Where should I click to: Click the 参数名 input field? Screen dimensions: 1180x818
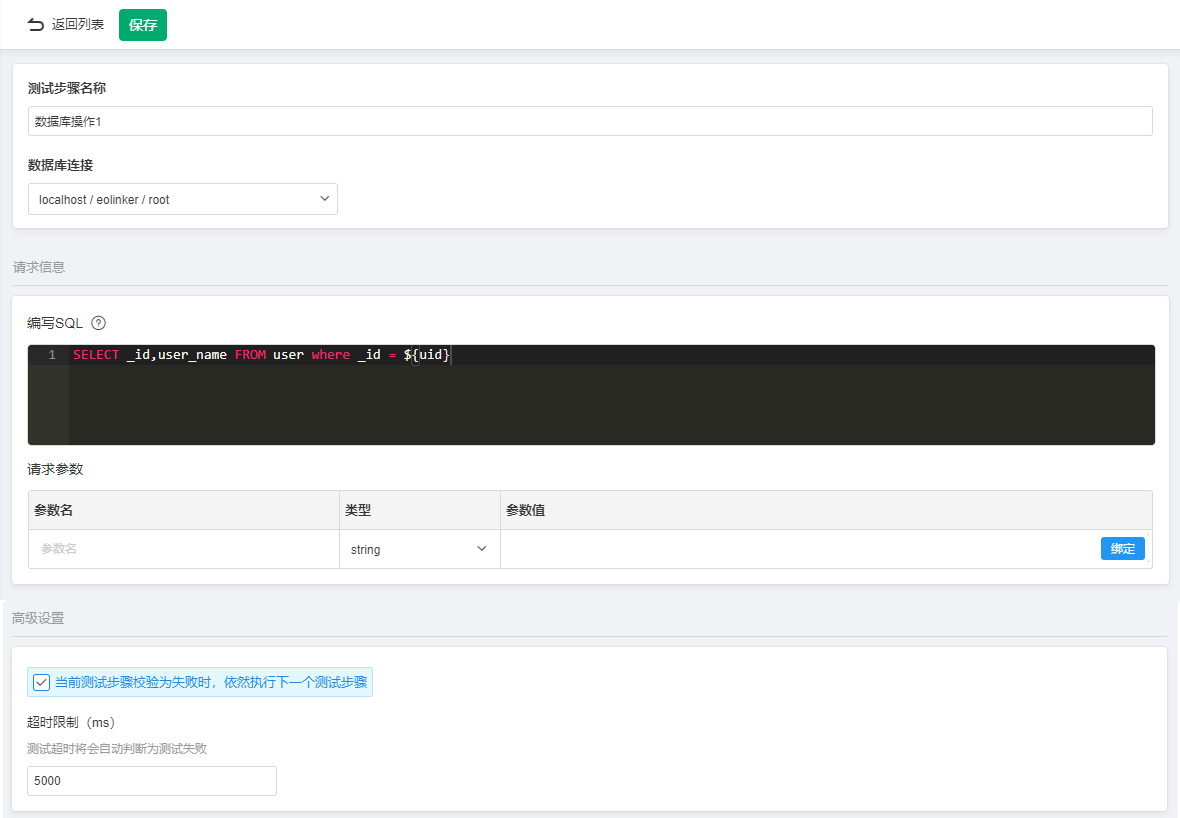tap(184, 549)
